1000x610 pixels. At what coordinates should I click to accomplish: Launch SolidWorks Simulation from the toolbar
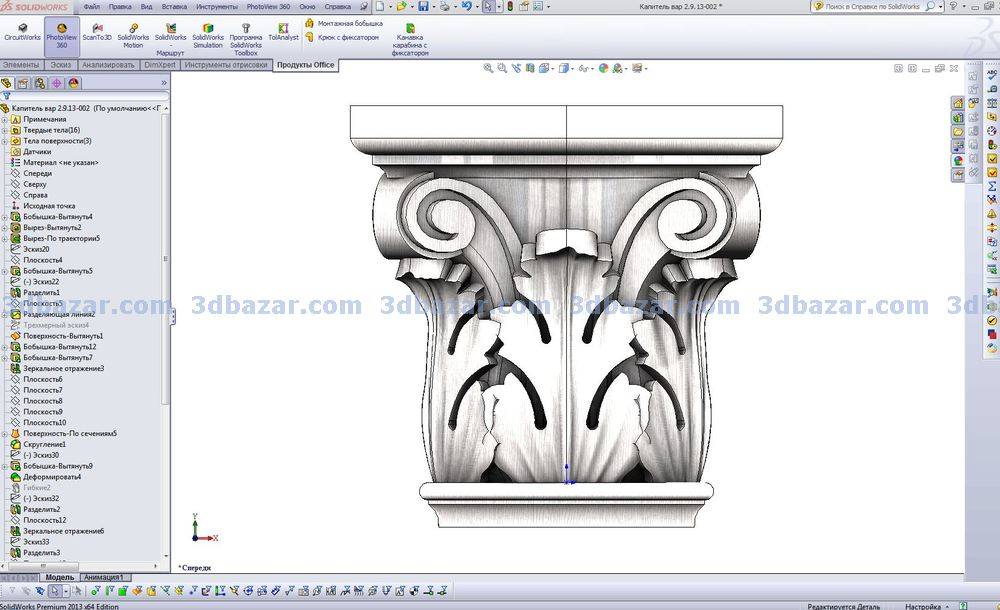208,35
